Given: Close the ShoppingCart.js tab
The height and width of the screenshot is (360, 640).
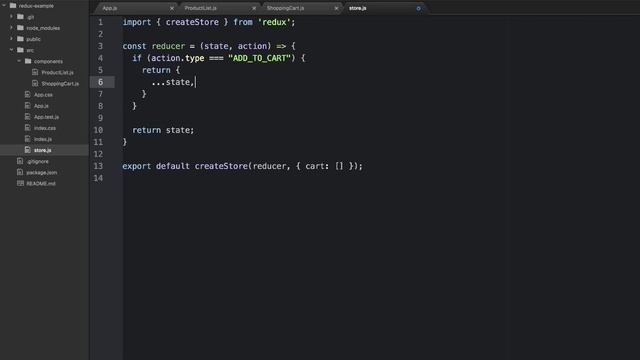Looking at the screenshot, I should point(336,8).
